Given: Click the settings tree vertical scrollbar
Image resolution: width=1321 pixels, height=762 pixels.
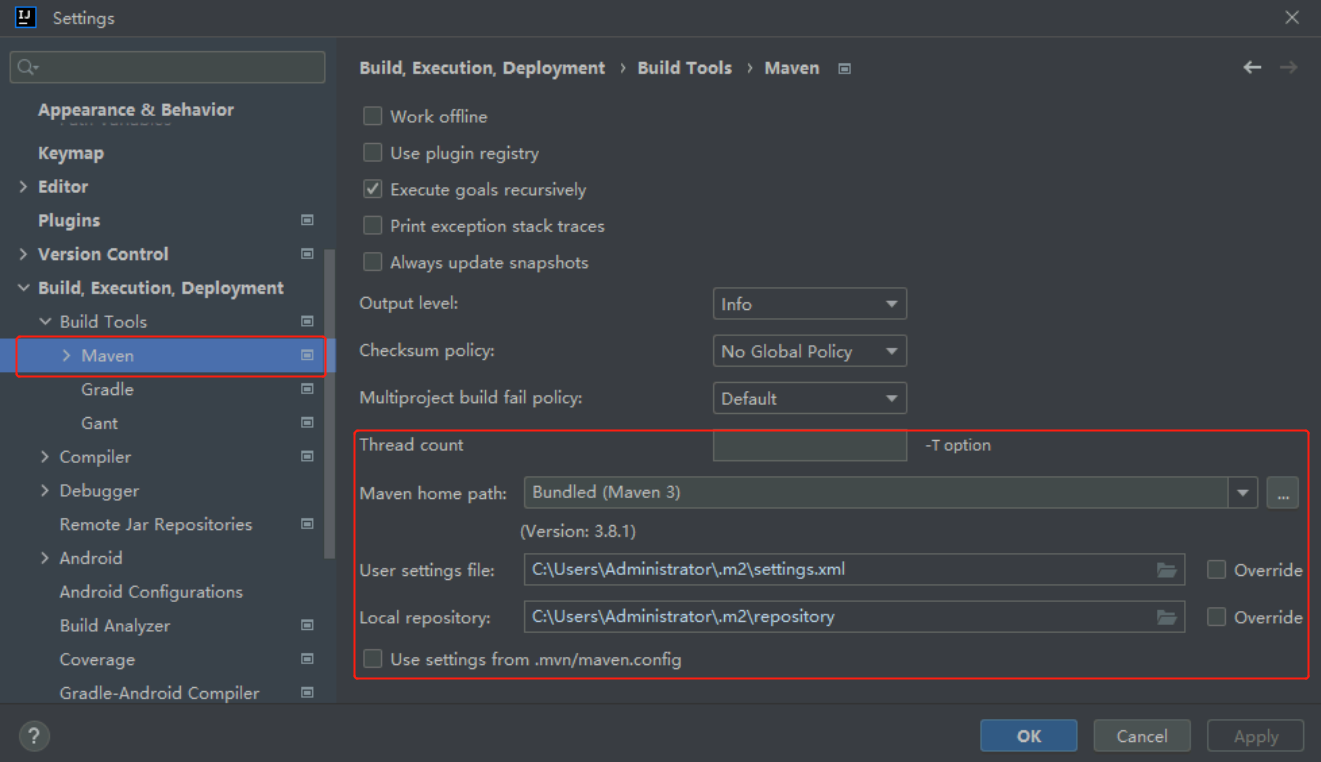Looking at the screenshot, I should click(330, 404).
